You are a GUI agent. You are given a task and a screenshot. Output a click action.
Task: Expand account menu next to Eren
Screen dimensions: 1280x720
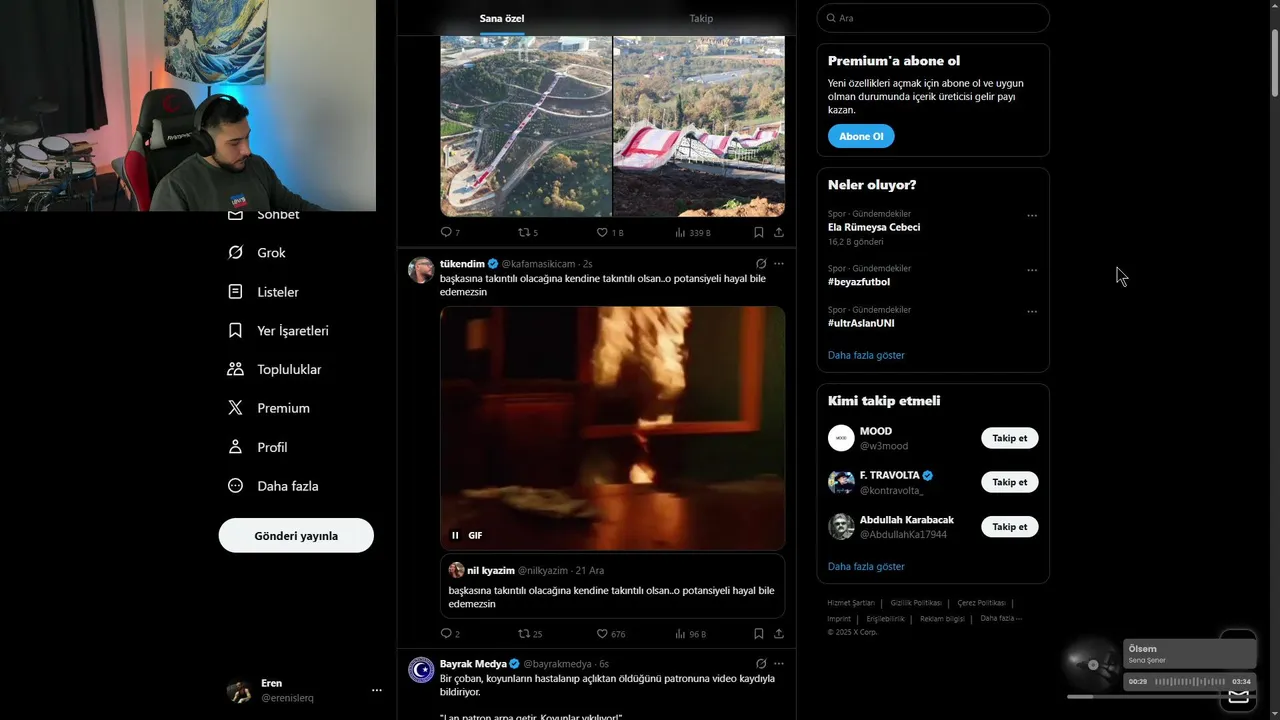click(377, 690)
